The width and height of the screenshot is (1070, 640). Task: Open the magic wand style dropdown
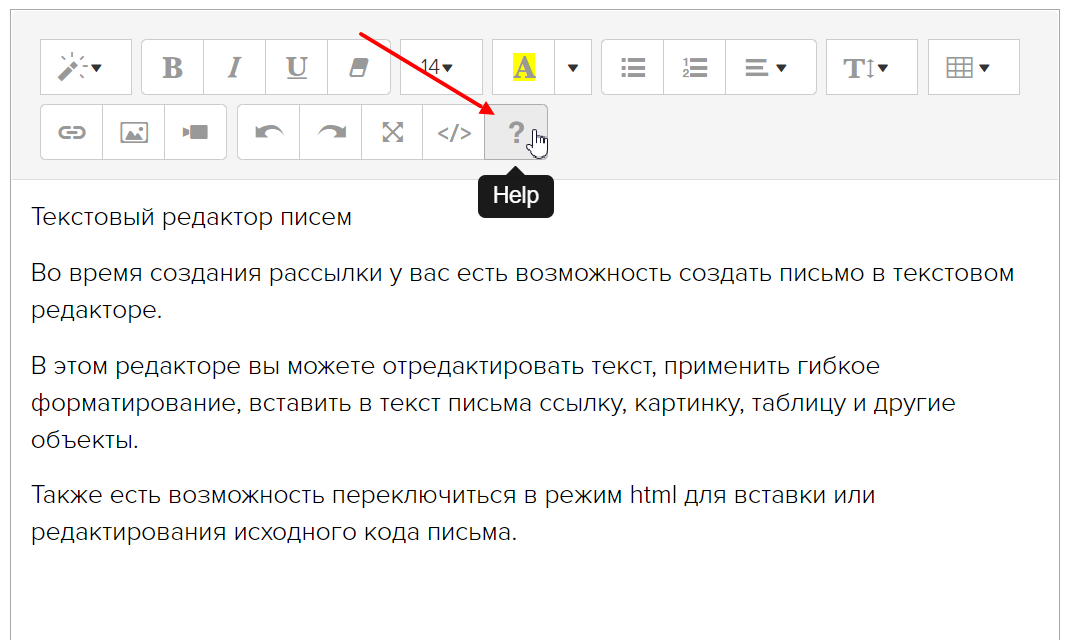tap(85, 67)
